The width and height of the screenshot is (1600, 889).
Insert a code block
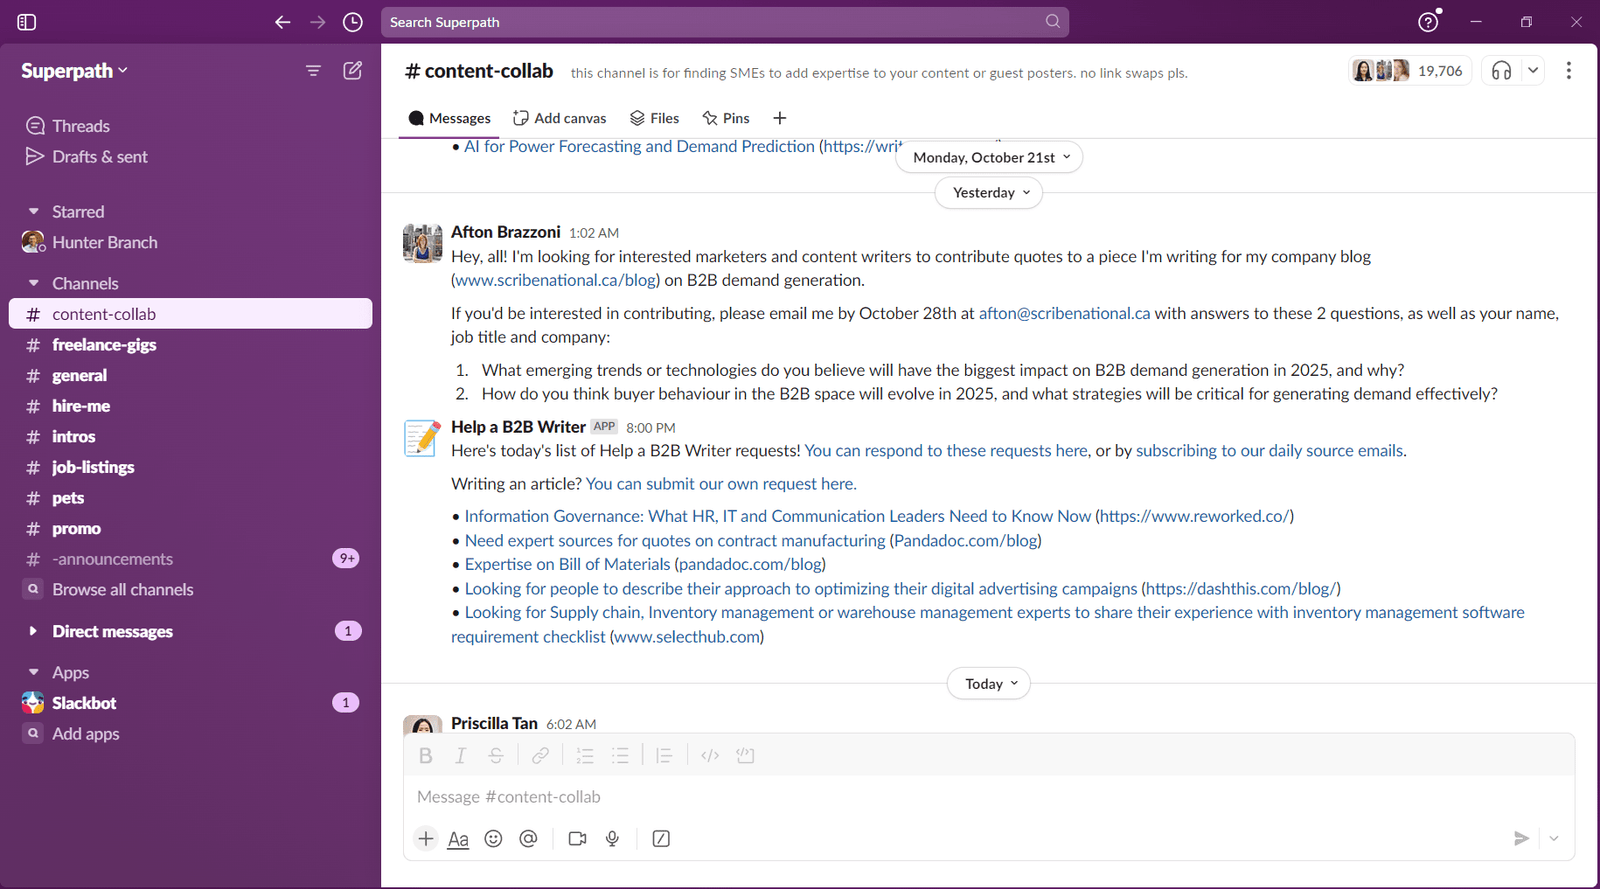click(x=745, y=756)
